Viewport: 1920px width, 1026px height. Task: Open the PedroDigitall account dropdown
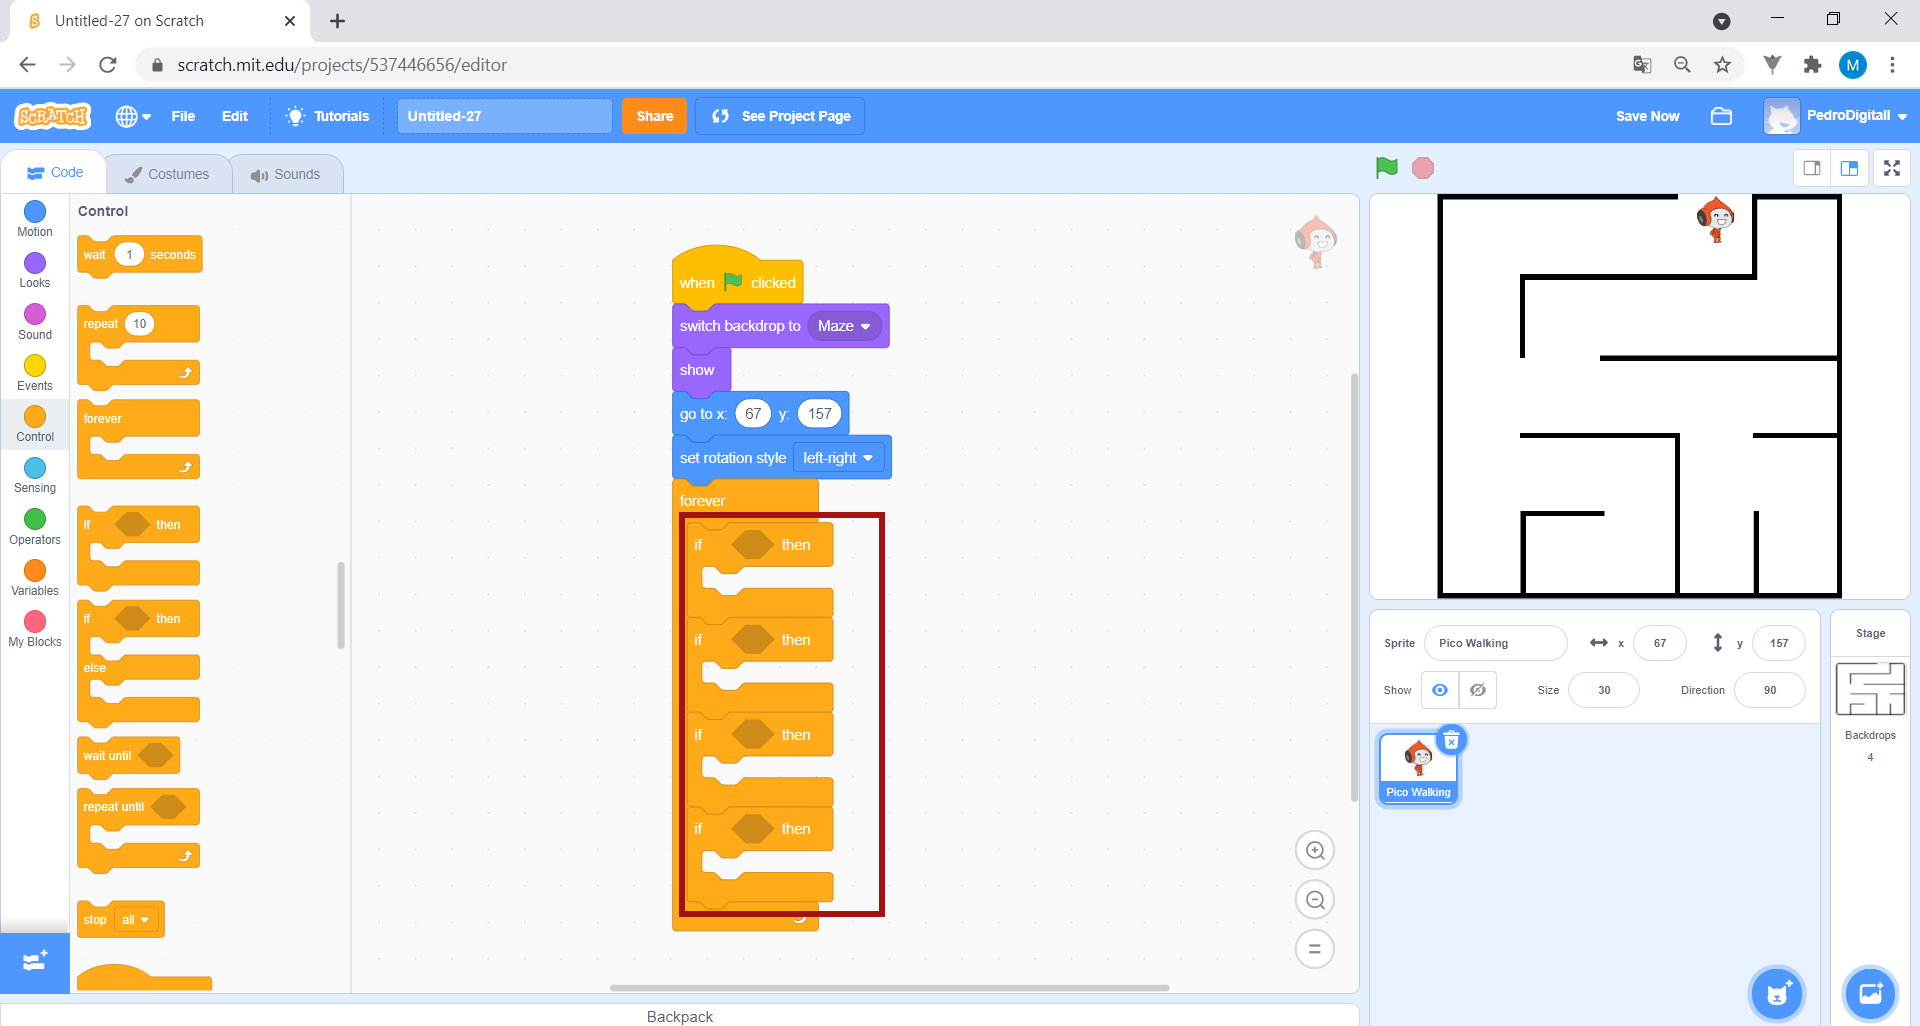[x=1836, y=116]
